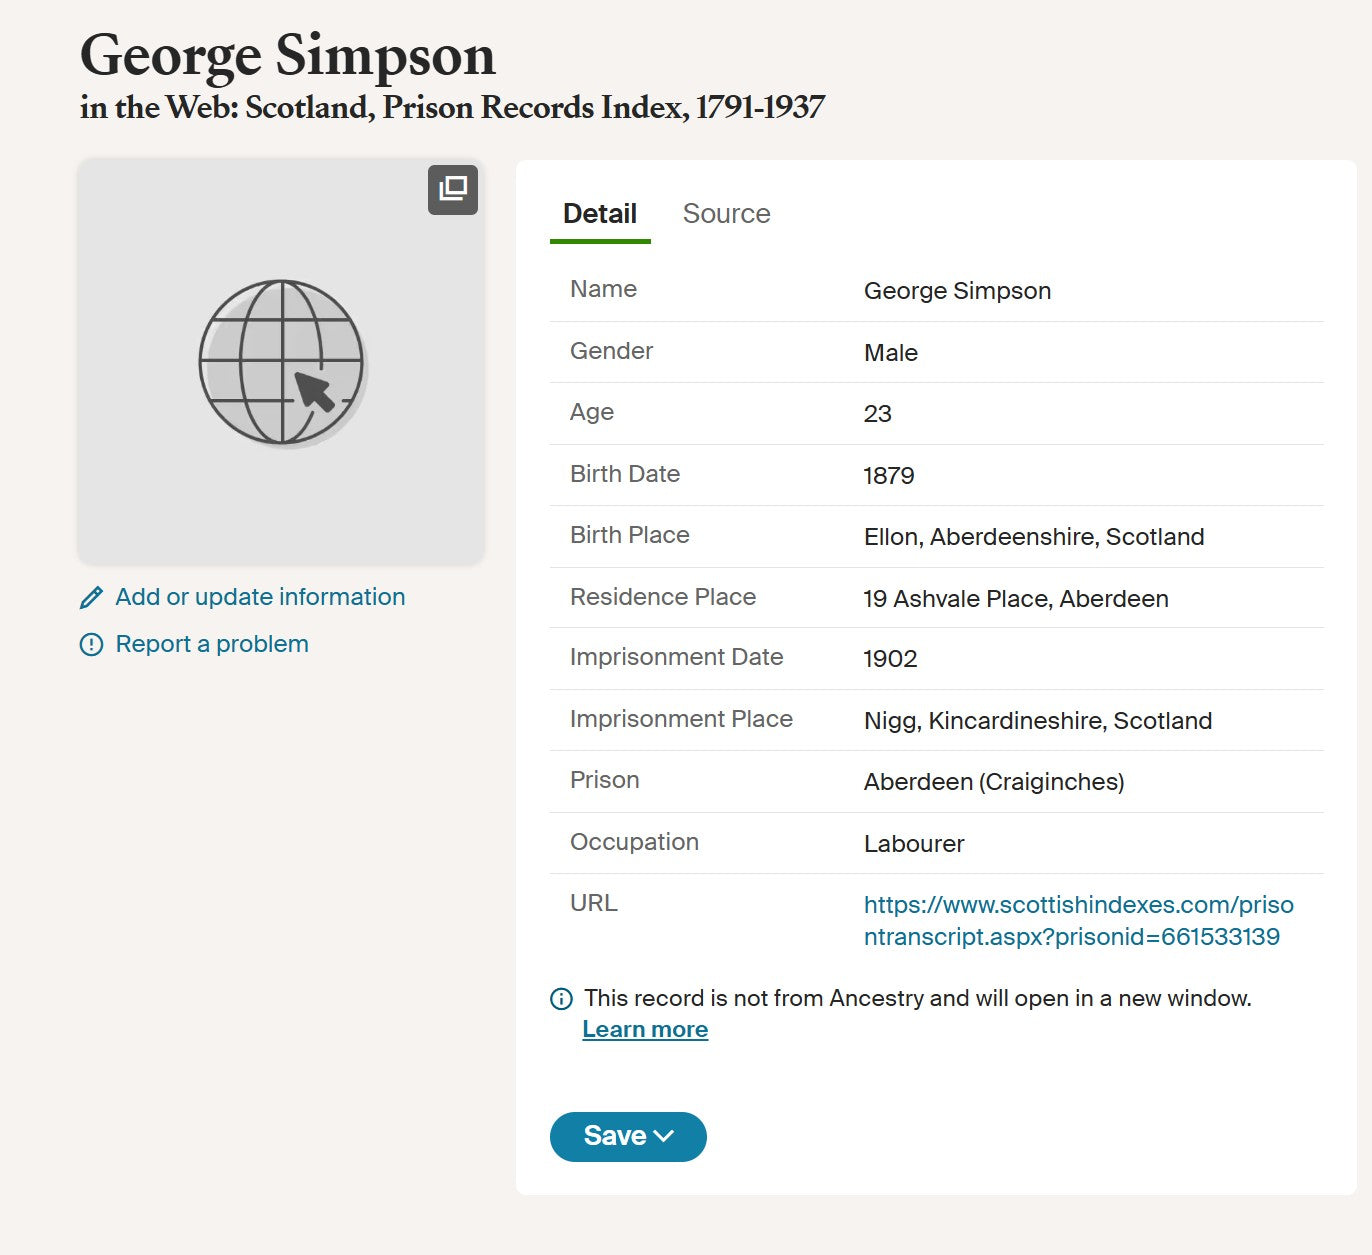Click the George Simpson page heading
Screen dimensions: 1372x1255
pyautogui.click(x=288, y=55)
